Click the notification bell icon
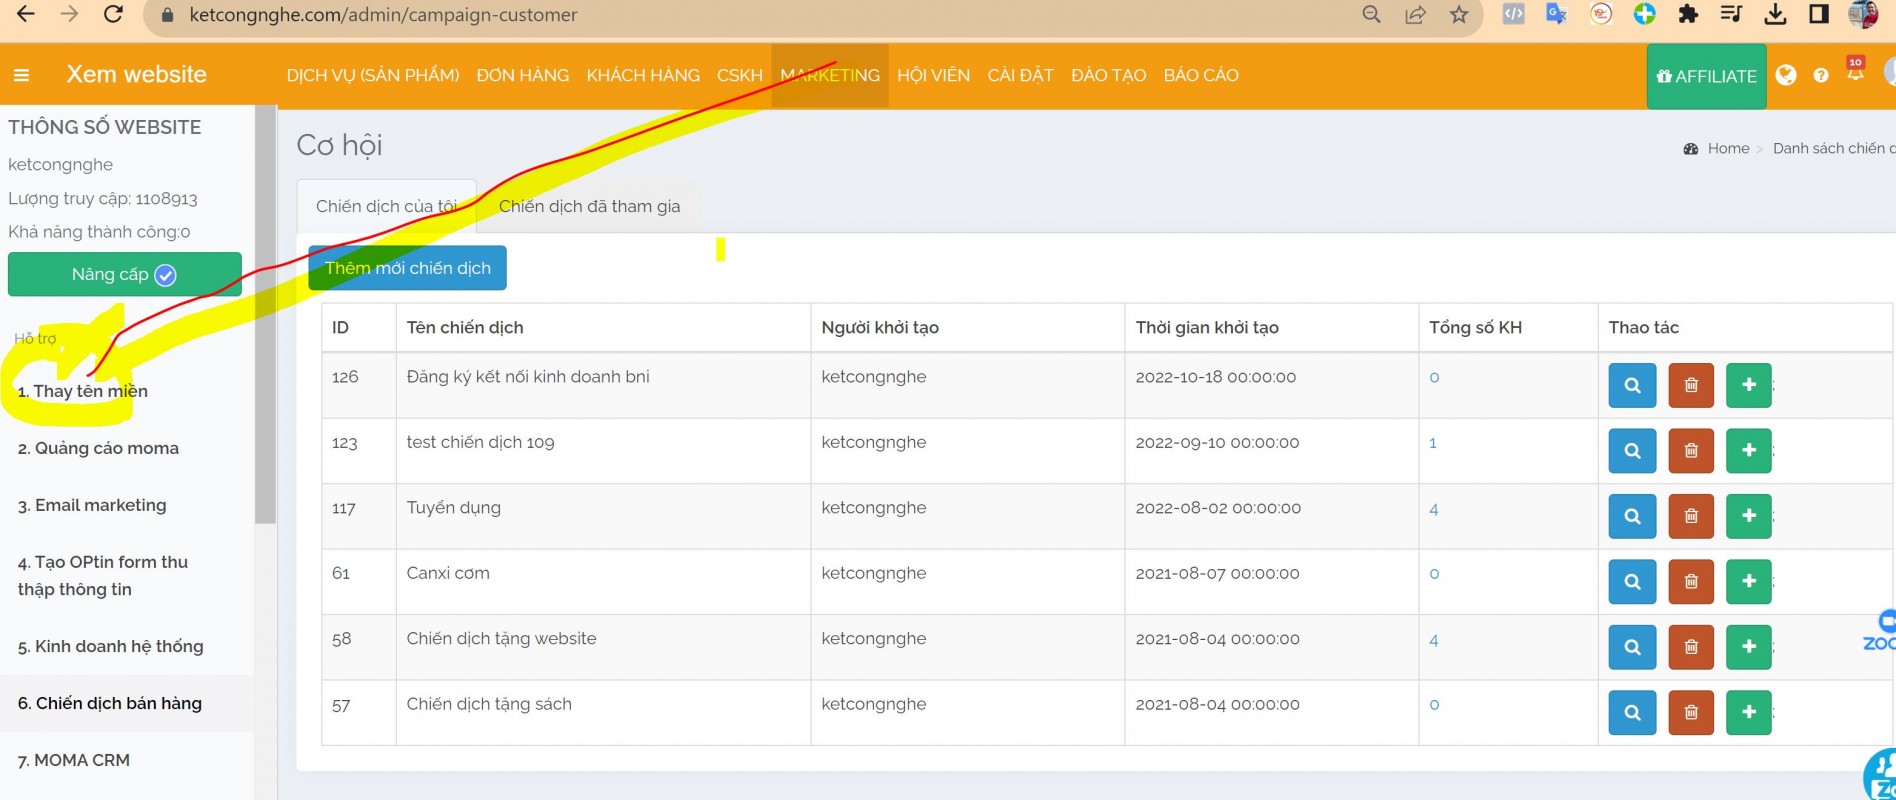This screenshot has height=800, width=1896. point(1855,73)
